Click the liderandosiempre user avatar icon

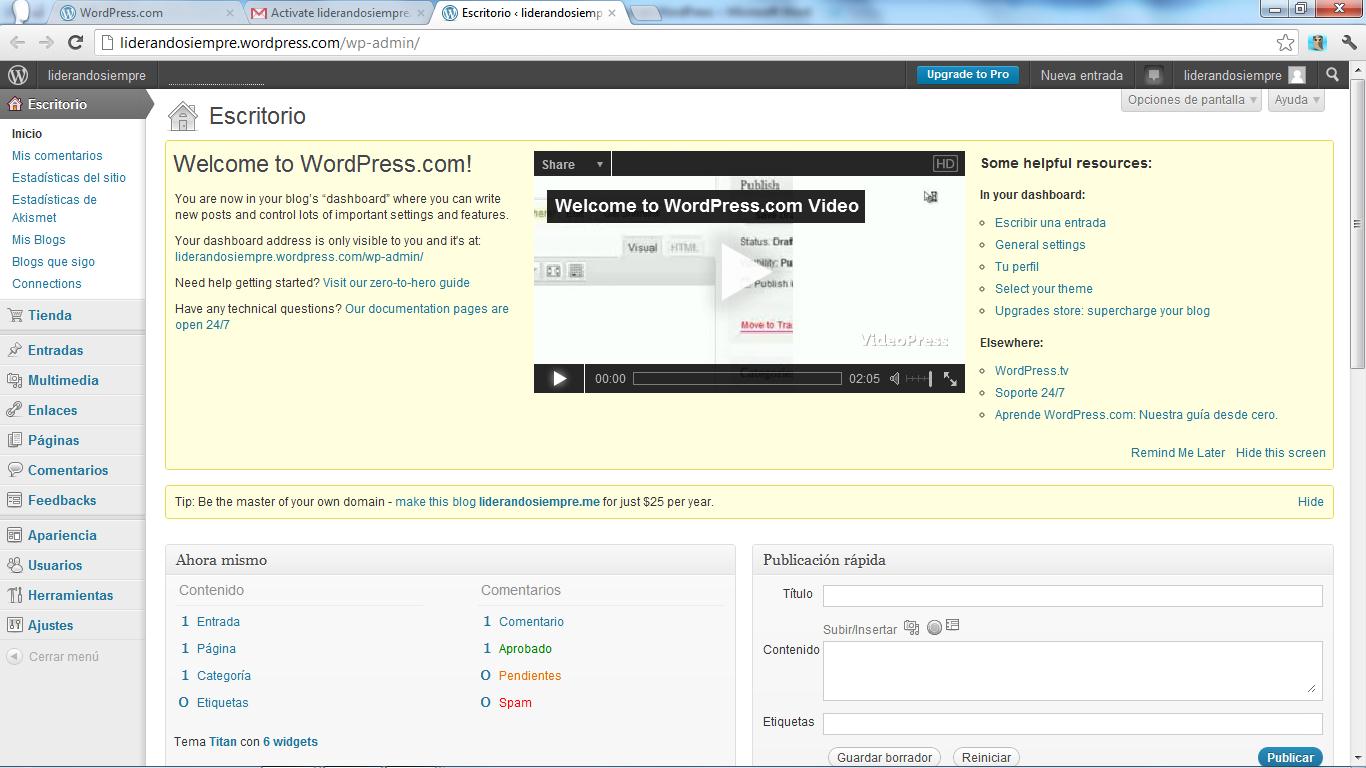coord(1297,75)
